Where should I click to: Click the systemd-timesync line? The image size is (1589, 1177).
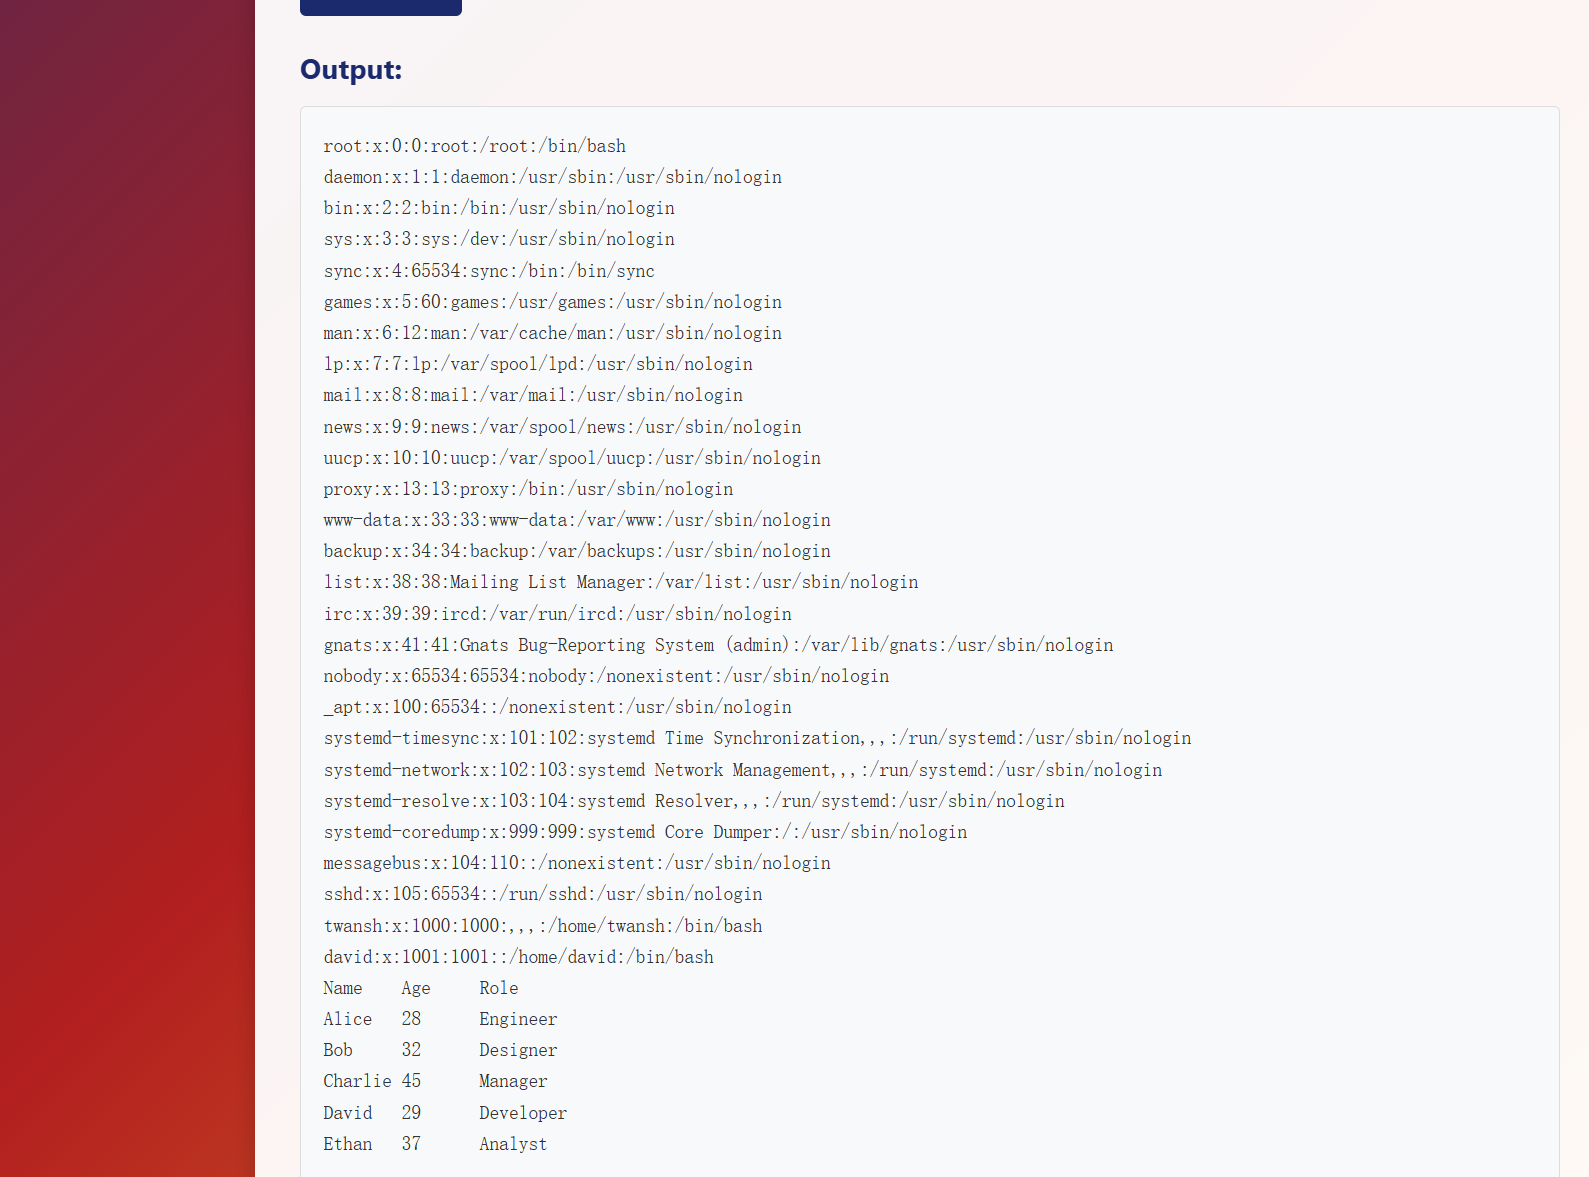[758, 738]
